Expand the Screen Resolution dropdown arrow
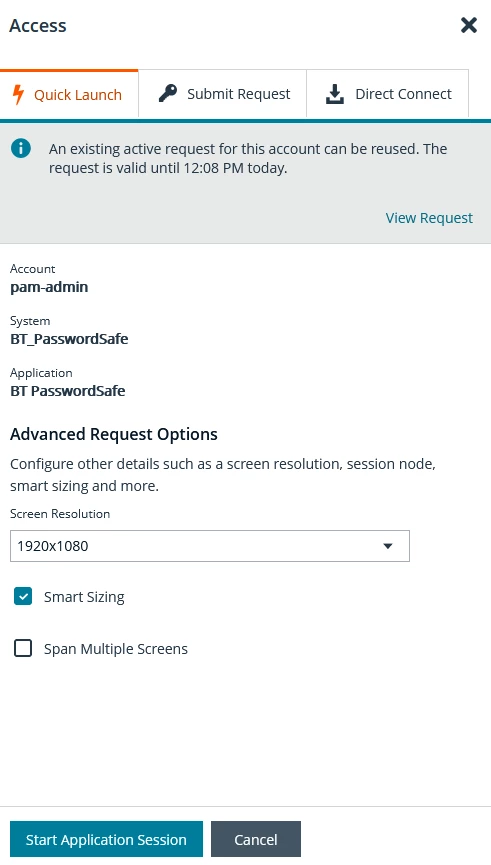 point(388,546)
